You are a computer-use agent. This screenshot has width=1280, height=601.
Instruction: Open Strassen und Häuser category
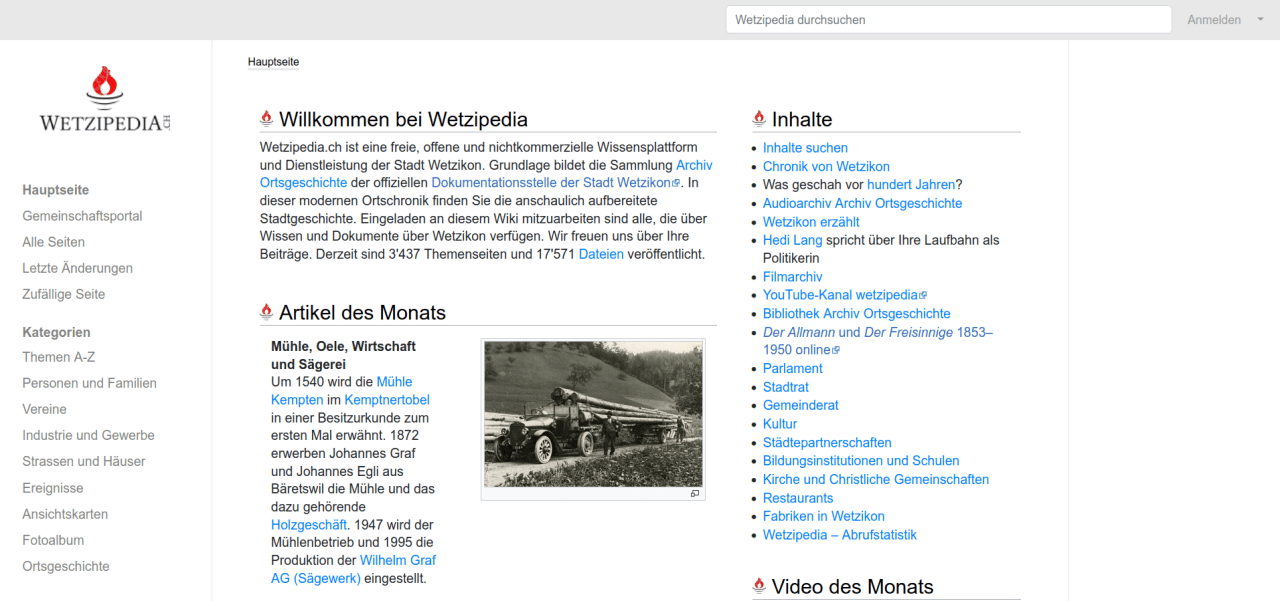point(84,461)
